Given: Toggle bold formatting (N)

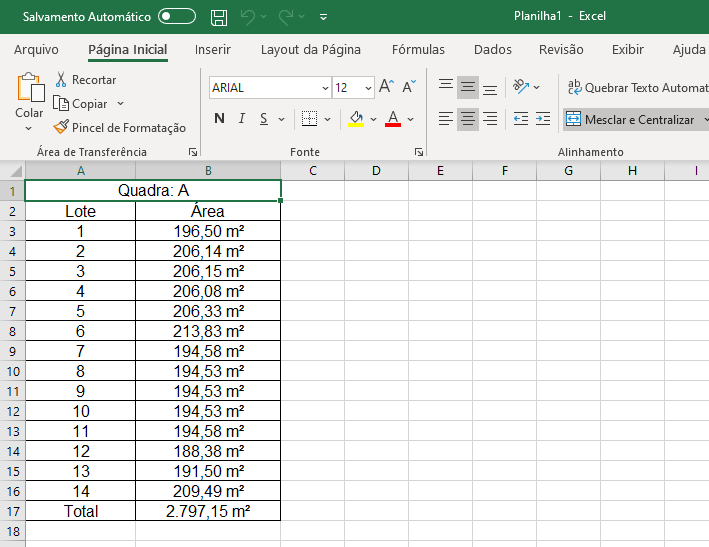Looking at the screenshot, I should click(x=219, y=119).
